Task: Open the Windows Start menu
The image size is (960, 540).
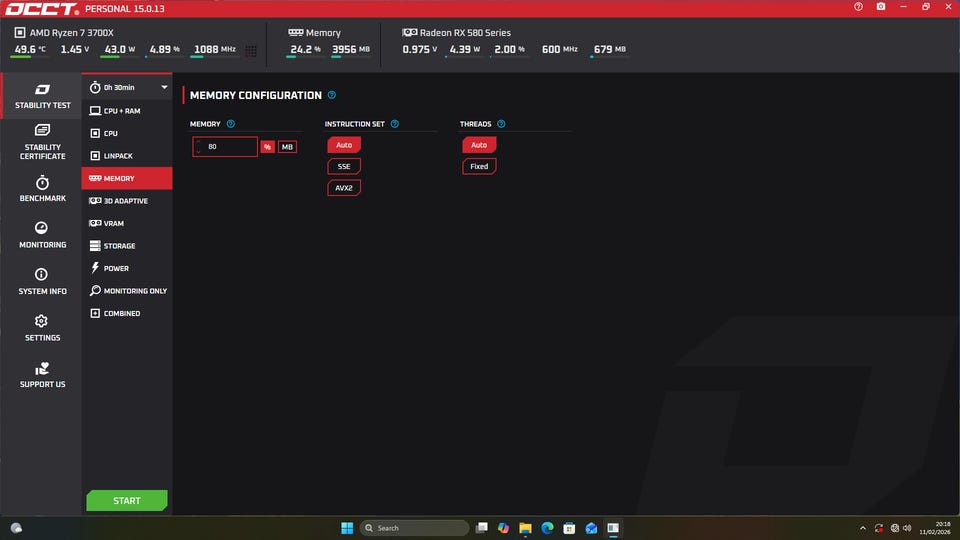Action: point(347,528)
